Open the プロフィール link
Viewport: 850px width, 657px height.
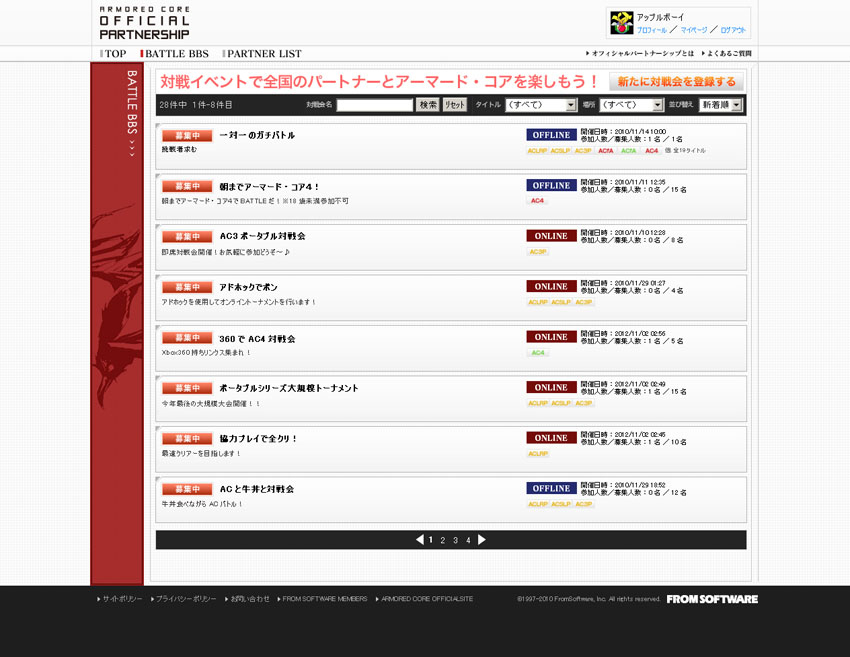[652, 30]
